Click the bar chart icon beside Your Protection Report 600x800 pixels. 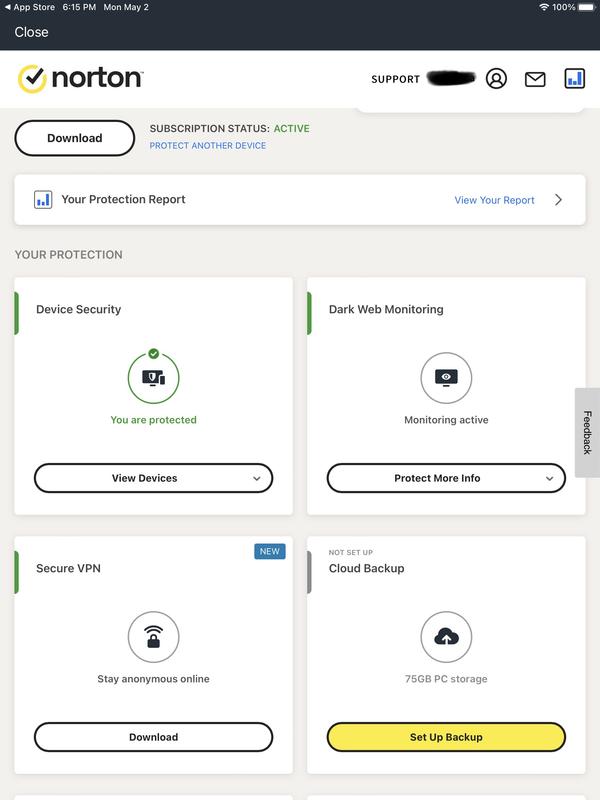pos(43,199)
